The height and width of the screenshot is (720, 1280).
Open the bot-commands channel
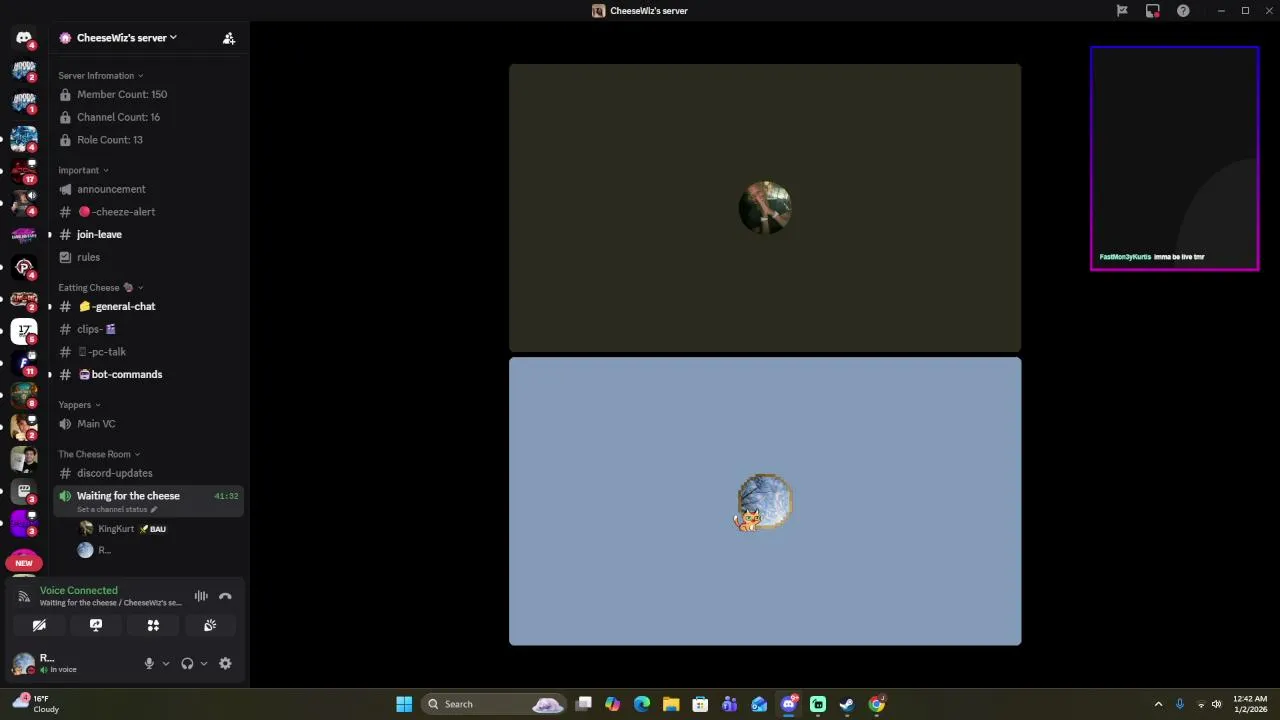149,374
